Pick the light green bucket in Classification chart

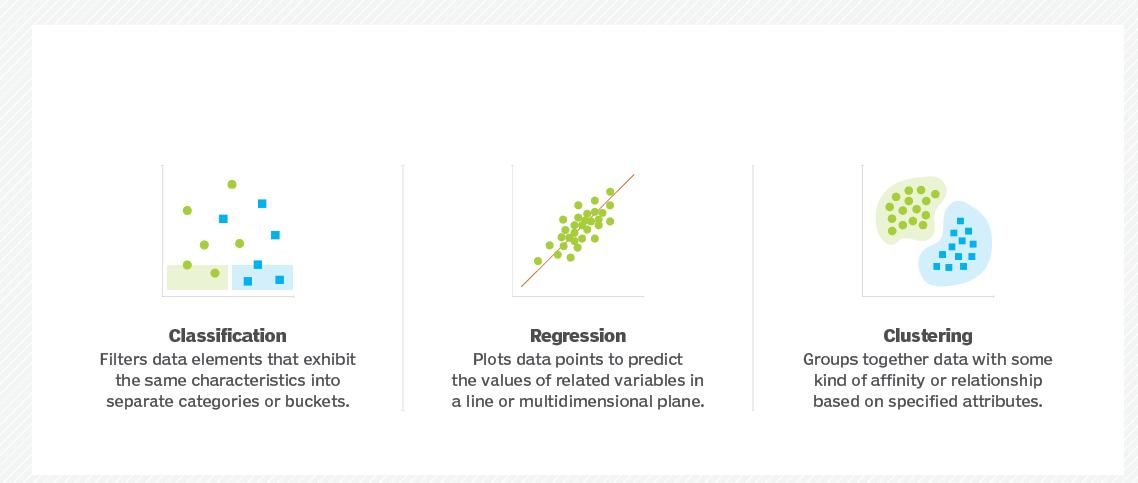pos(197,278)
